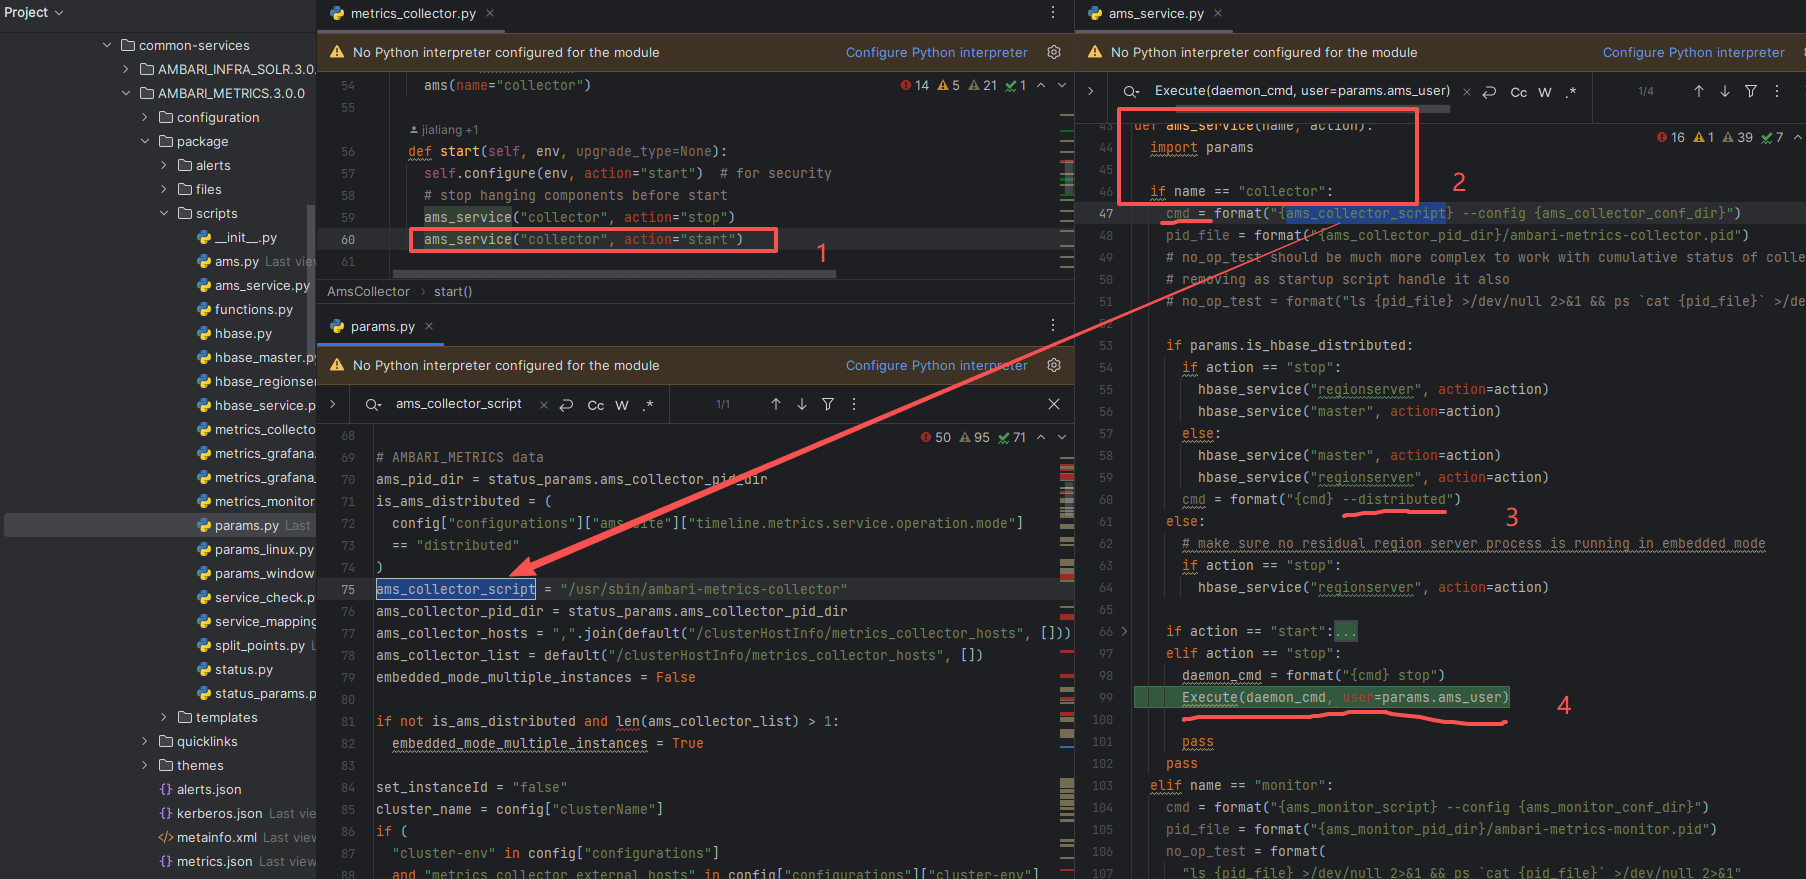Open search history in params.py find bar

click(x=374, y=404)
